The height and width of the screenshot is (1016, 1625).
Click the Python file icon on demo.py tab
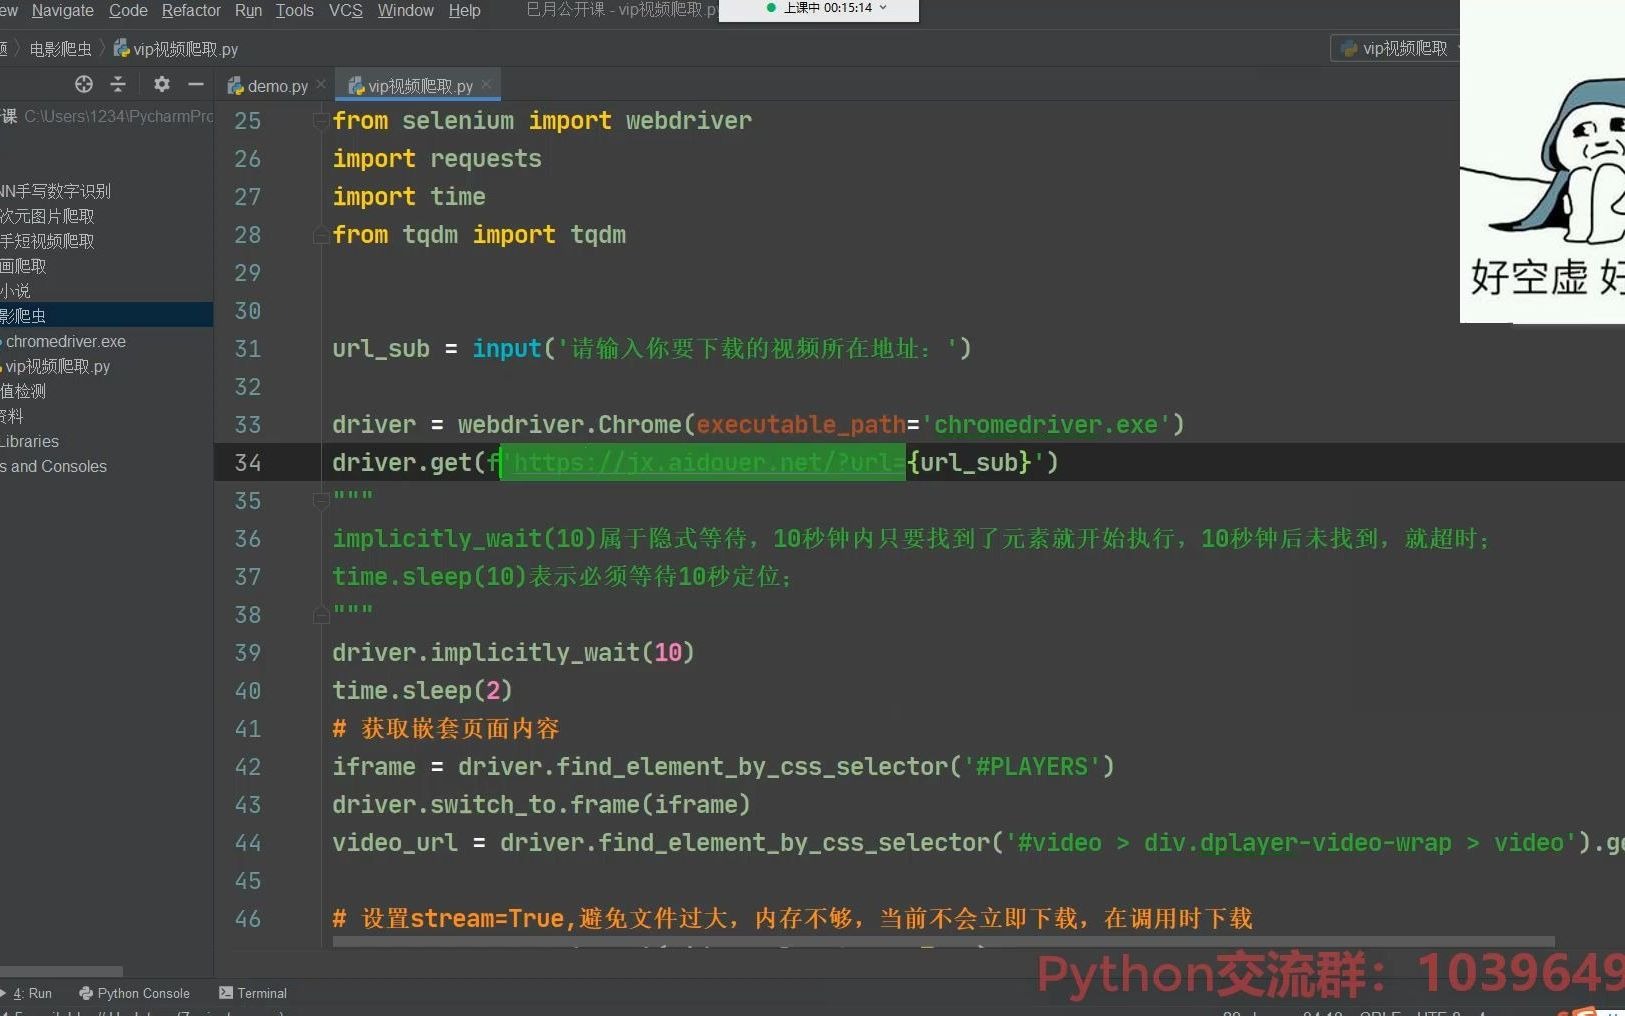click(237, 85)
